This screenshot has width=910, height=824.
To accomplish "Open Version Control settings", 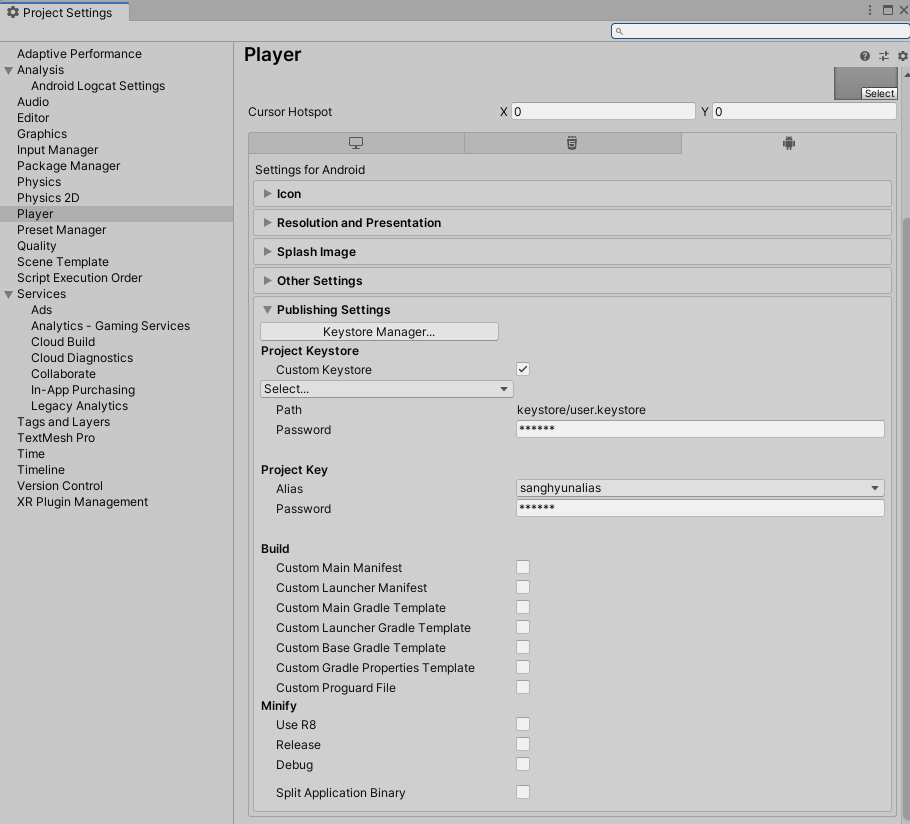I will [60, 486].
